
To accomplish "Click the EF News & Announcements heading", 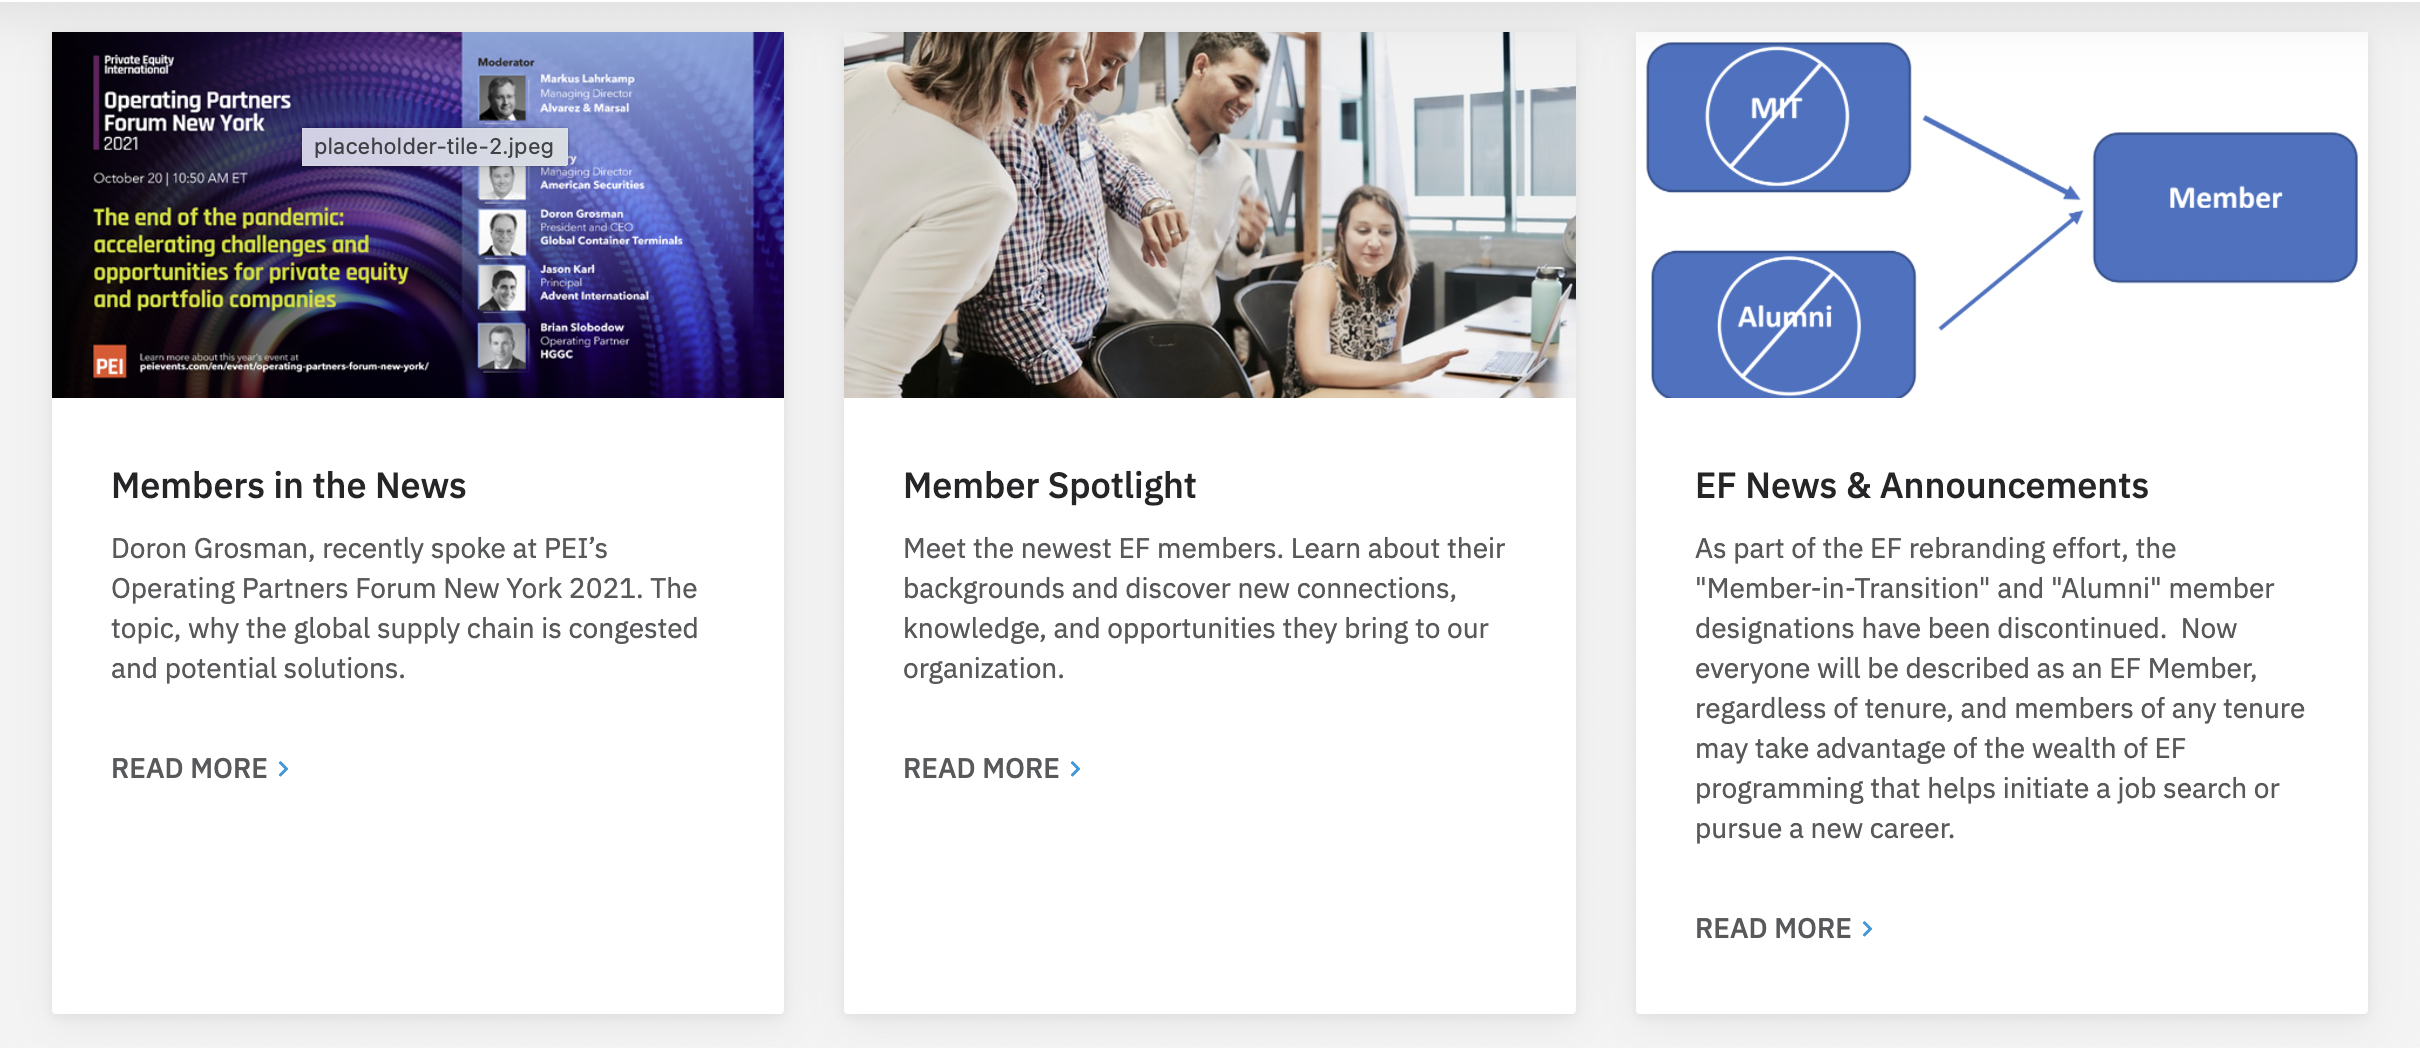I will pos(1921,486).
